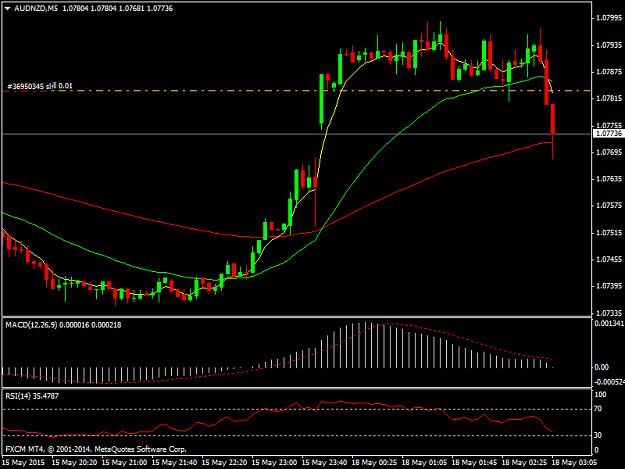Click the 15 May 23:00 time label
This screenshot has width=625, height=469.
[275, 463]
